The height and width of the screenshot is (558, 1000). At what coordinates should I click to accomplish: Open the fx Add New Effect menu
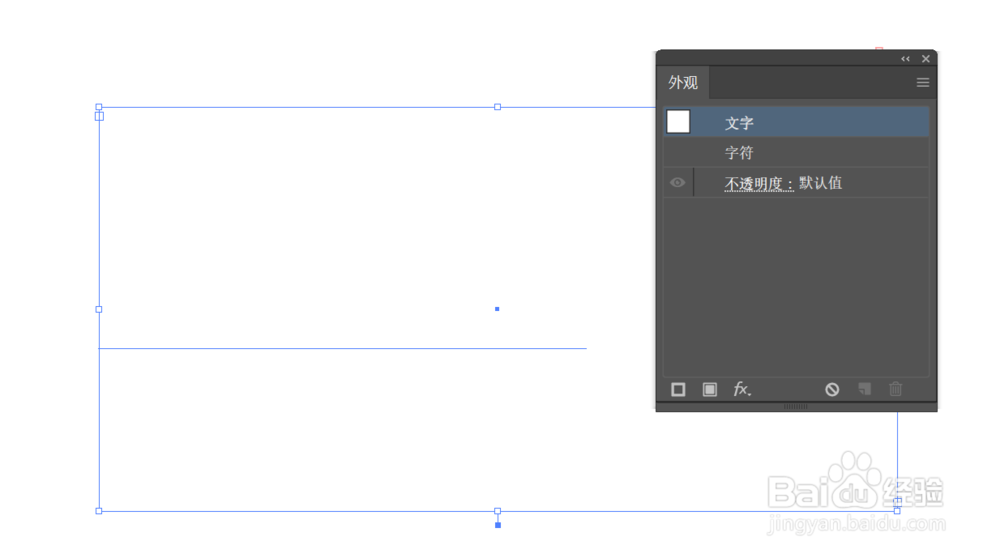point(742,389)
